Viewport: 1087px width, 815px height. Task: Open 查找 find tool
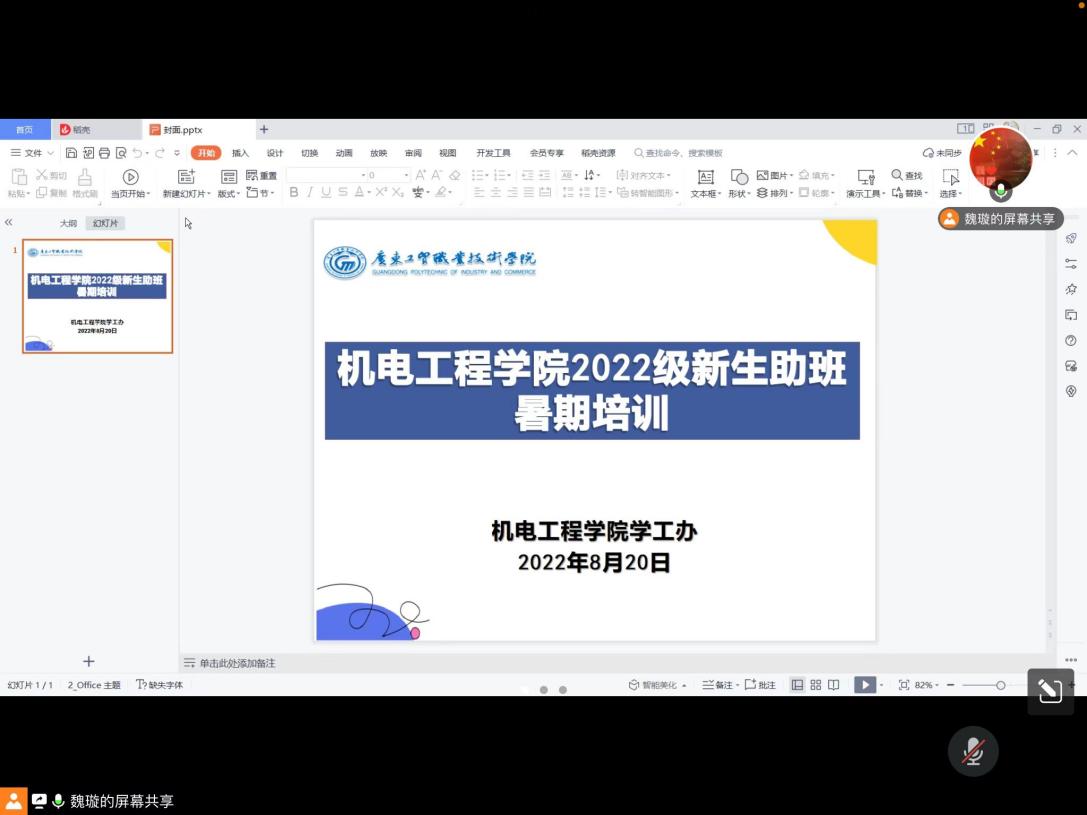[x=906, y=175]
